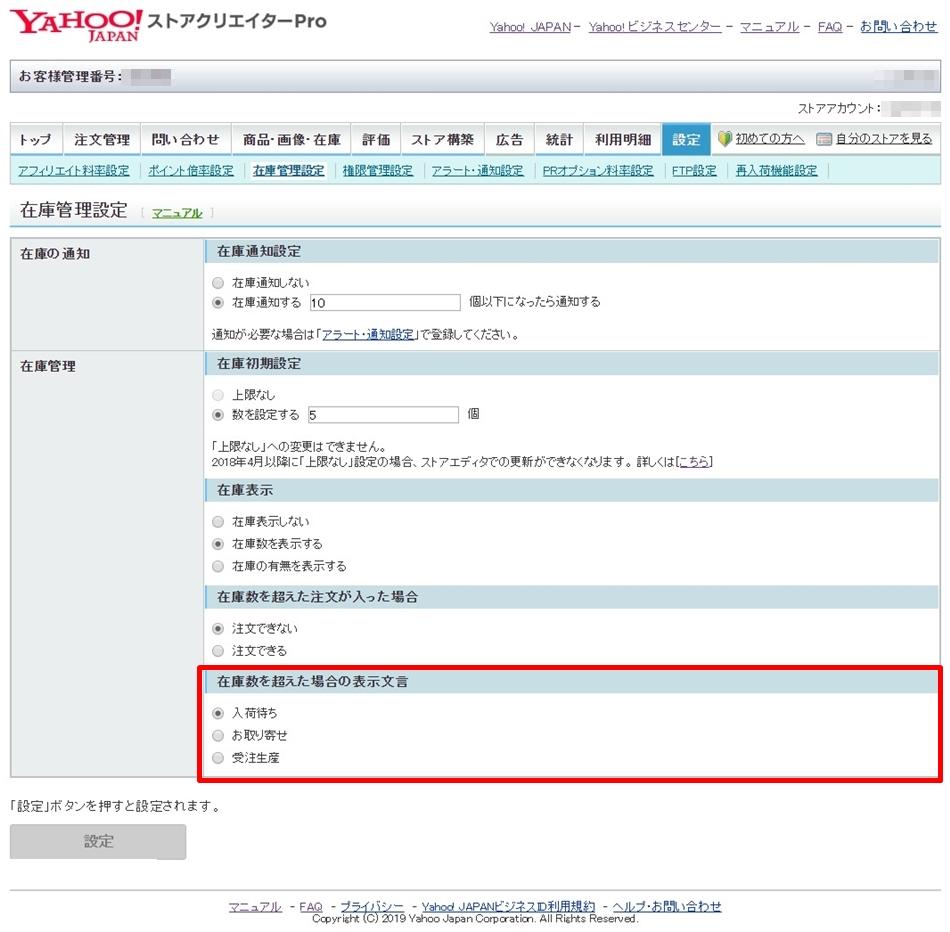Click the store view window icon
The image size is (950, 932).
[x=823, y=139]
